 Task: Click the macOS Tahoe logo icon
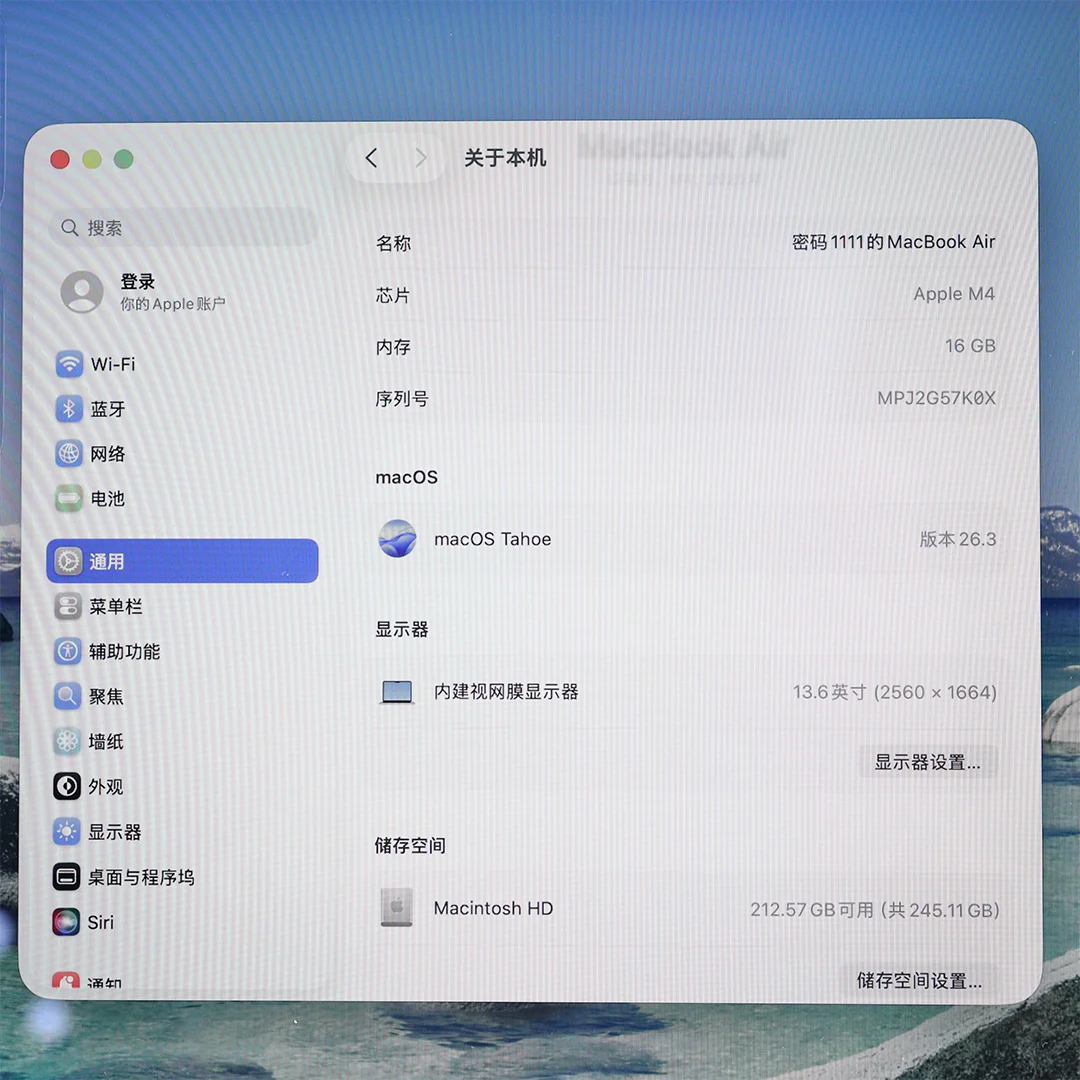pyautogui.click(x=397, y=539)
